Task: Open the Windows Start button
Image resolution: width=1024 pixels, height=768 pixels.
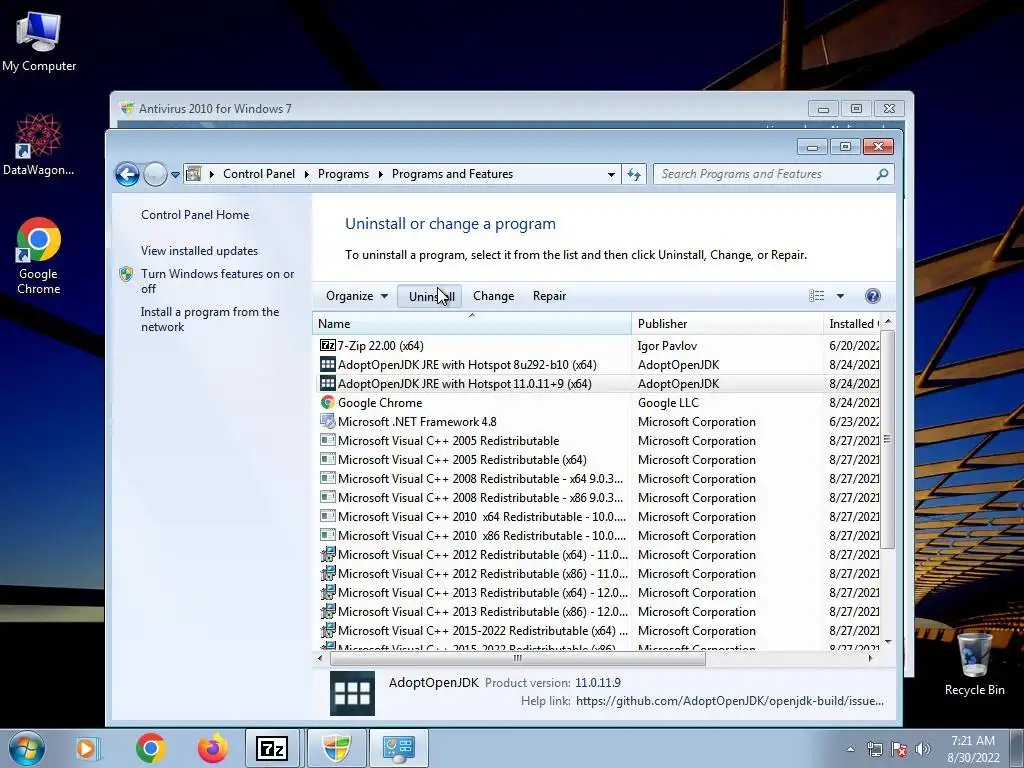Action: point(26,748)
